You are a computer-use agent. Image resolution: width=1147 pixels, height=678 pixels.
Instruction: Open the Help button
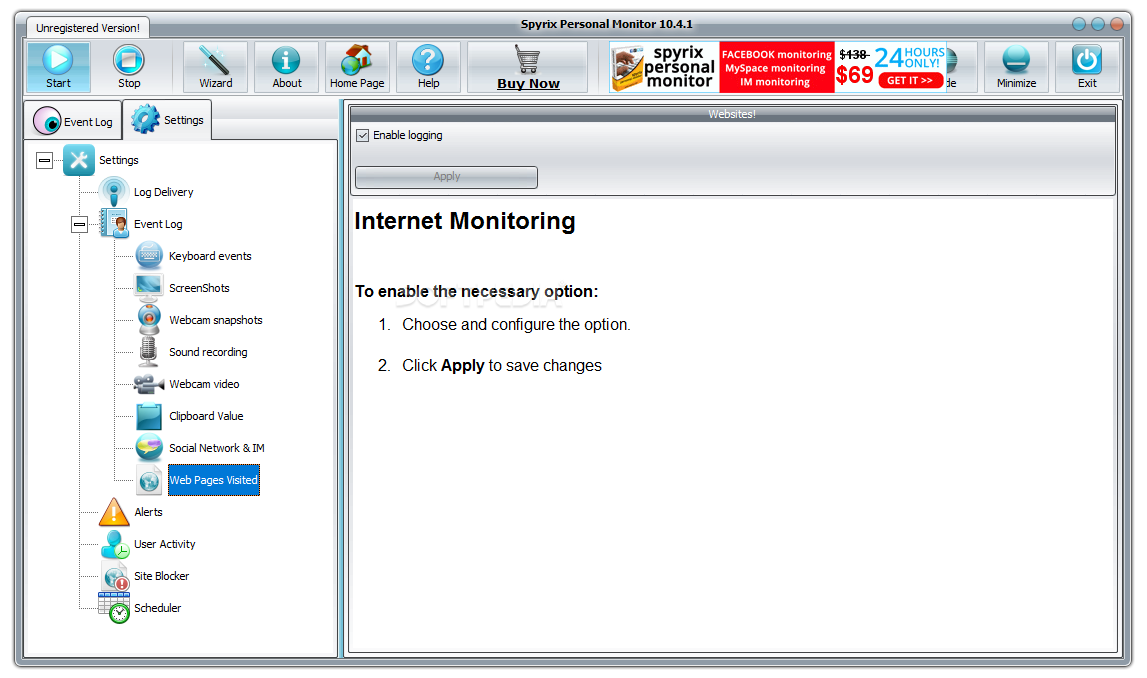429,67
